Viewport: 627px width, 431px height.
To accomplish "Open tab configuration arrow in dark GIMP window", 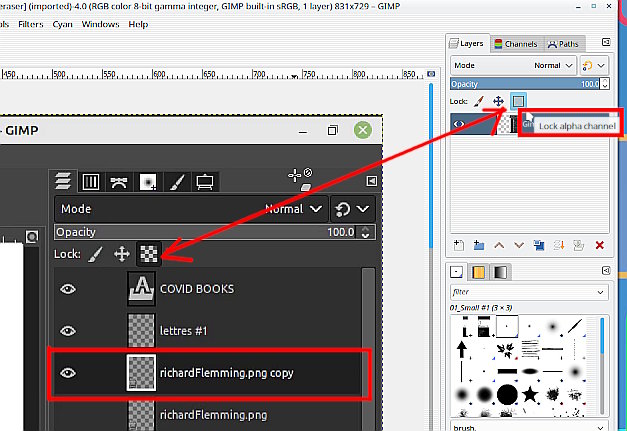I will point(371,181).
